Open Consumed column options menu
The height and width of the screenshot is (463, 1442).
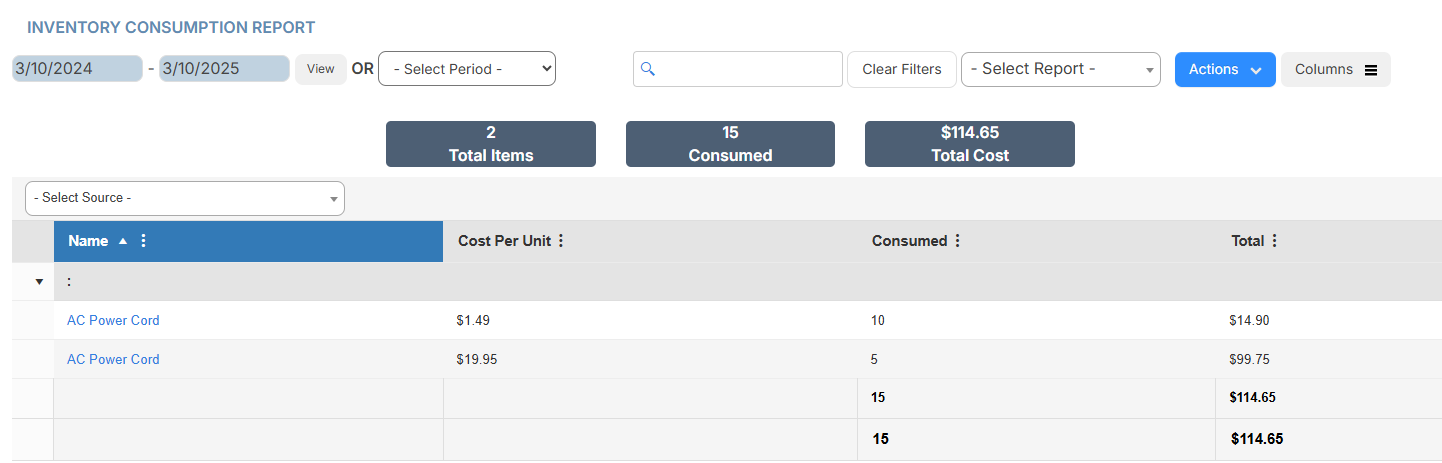[x=957, y=241]
